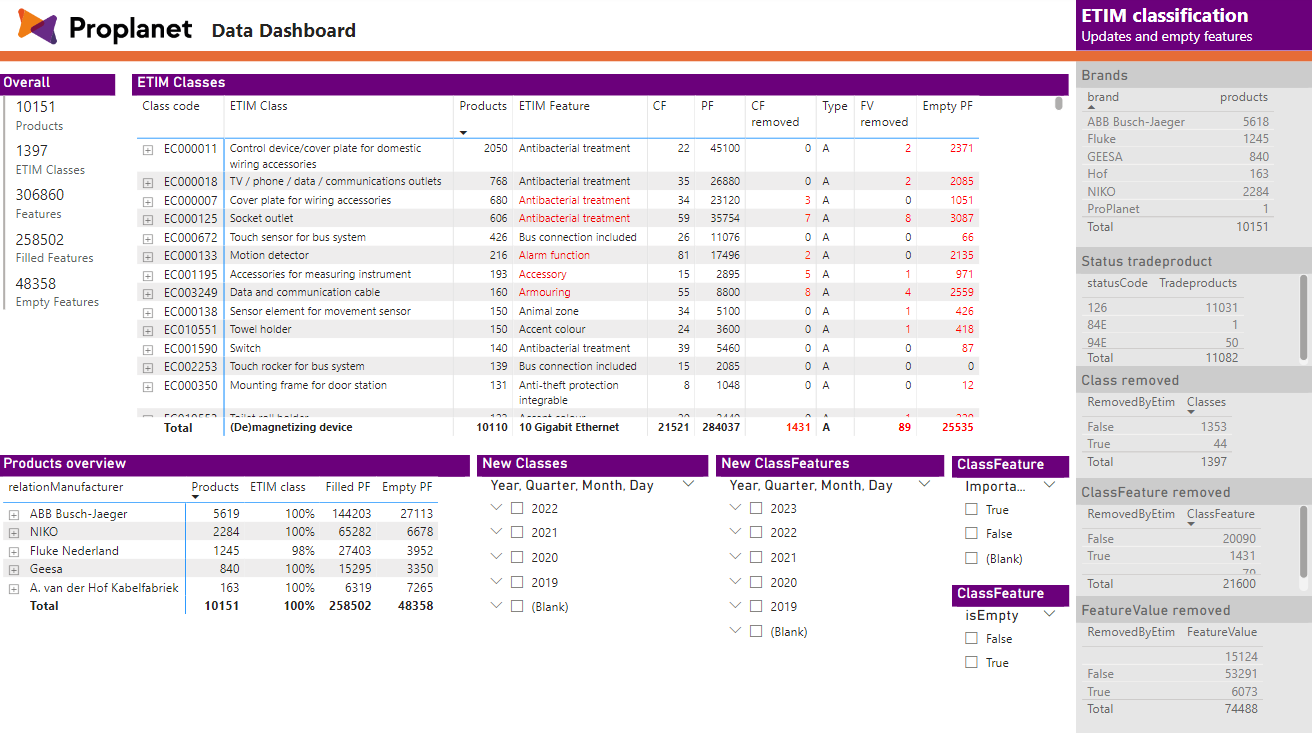Image resolution: width=1312 pixels, height=733 pixels.
Task: Select status code 94E row
Action: [x=1163, y=342]
